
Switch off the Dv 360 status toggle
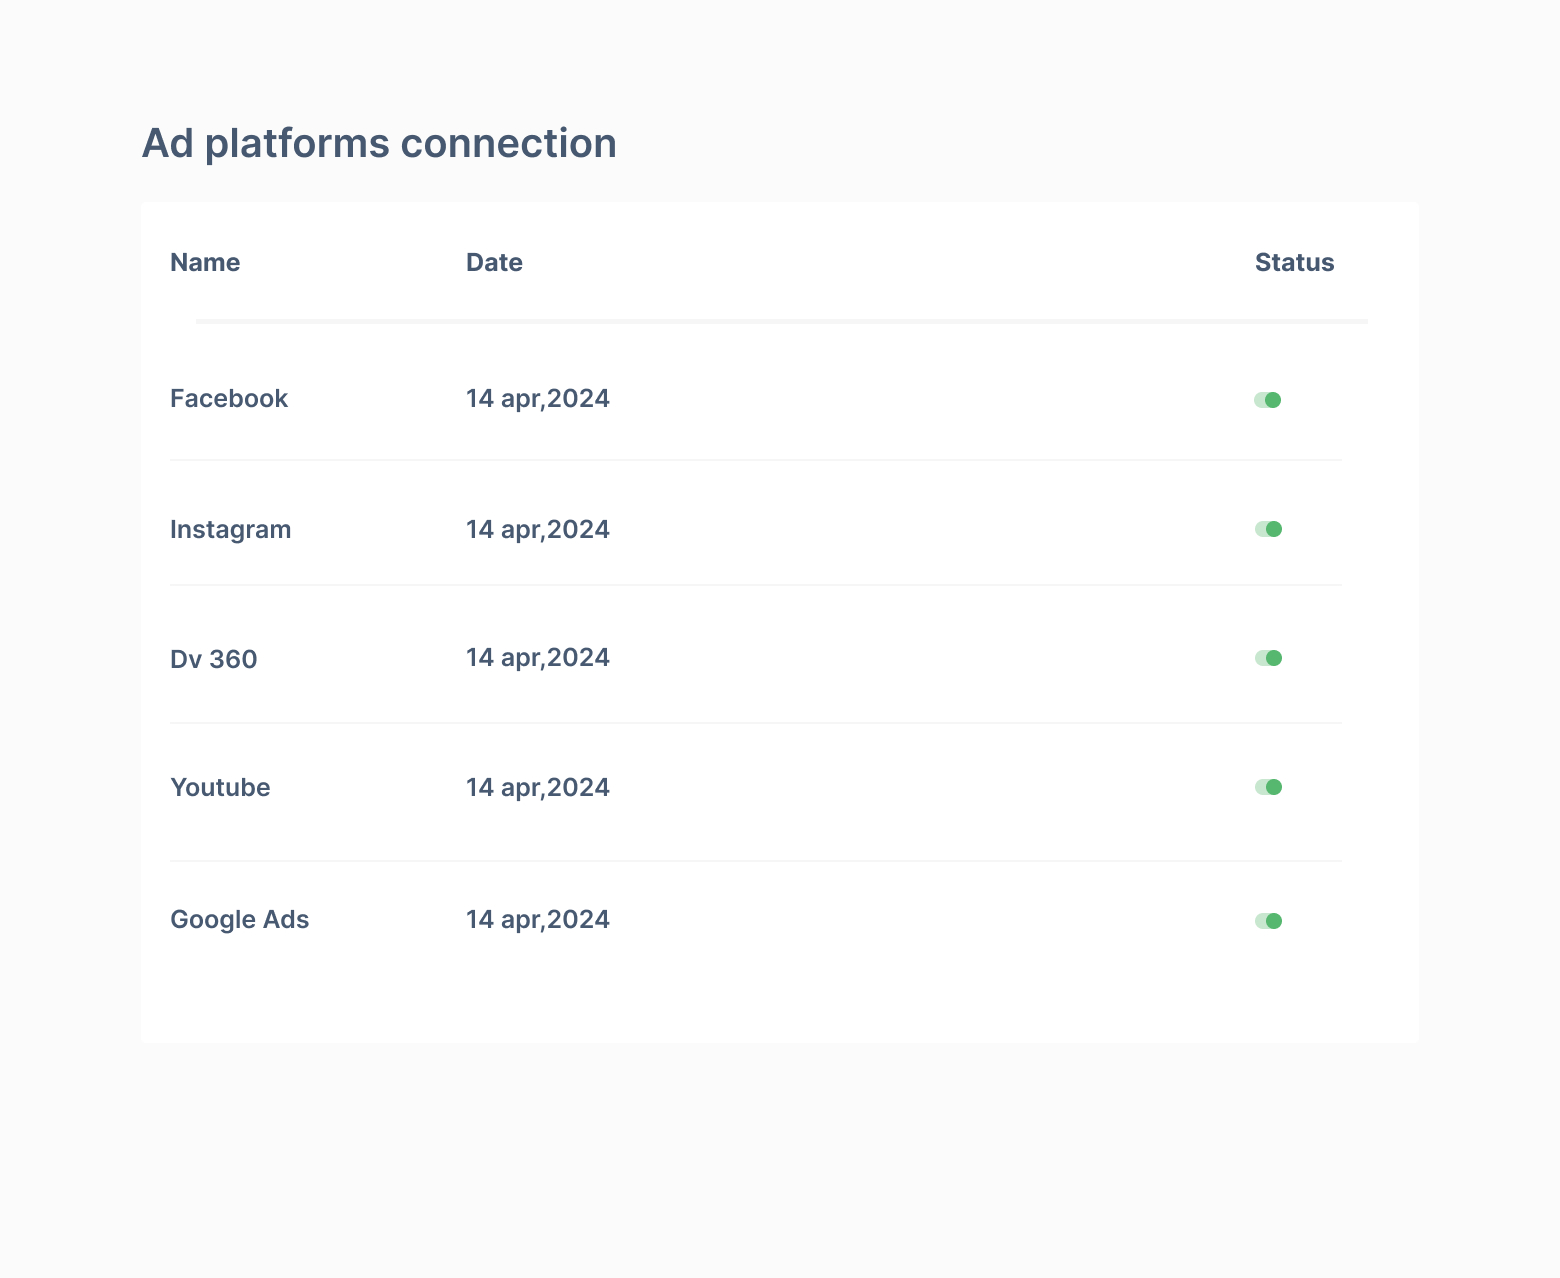[x=1268, y=658]
